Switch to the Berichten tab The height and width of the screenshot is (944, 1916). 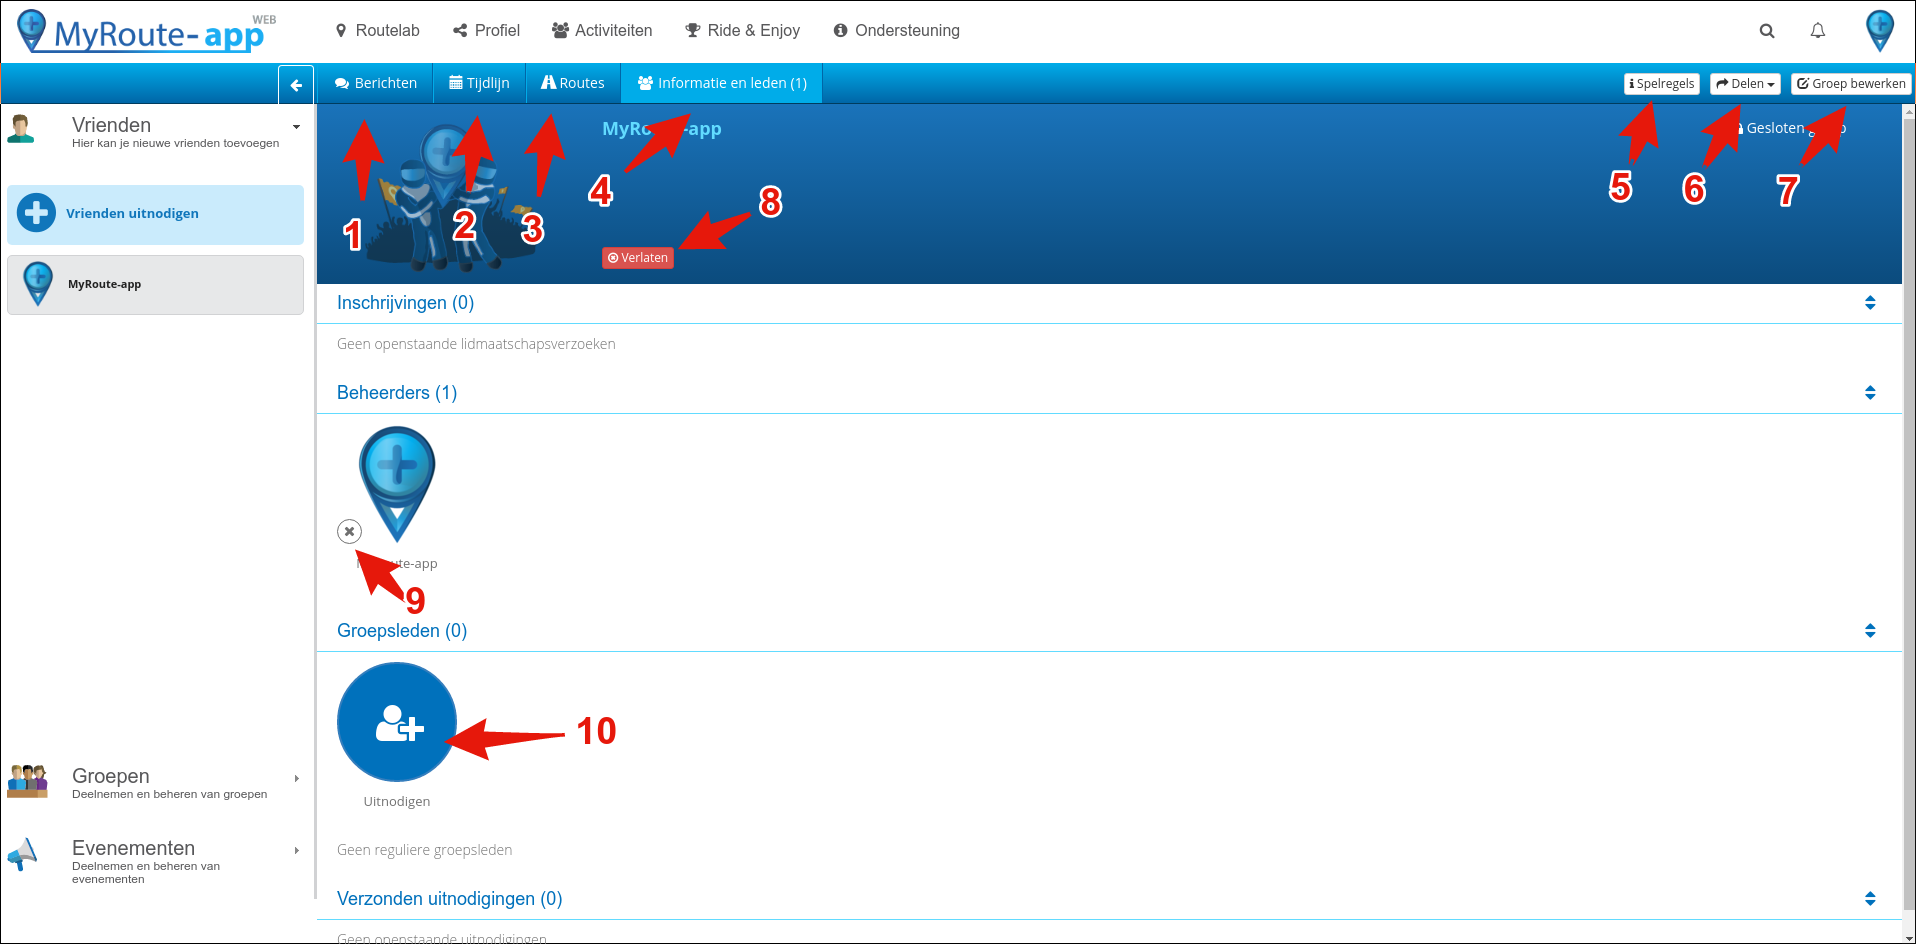[x=376, y=83]
